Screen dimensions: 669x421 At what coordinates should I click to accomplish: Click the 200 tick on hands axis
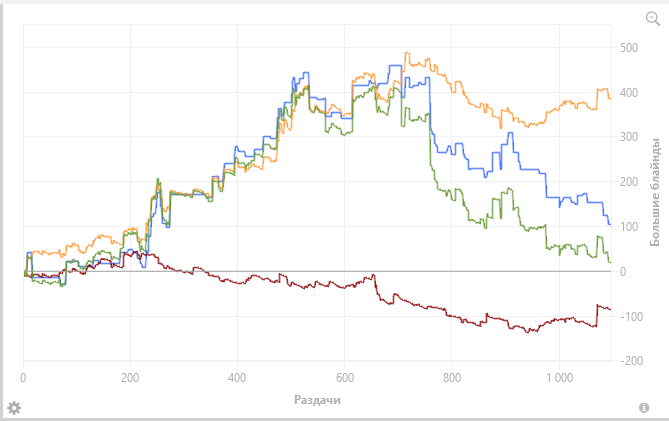pyautogui.click(x=130, y=377)
